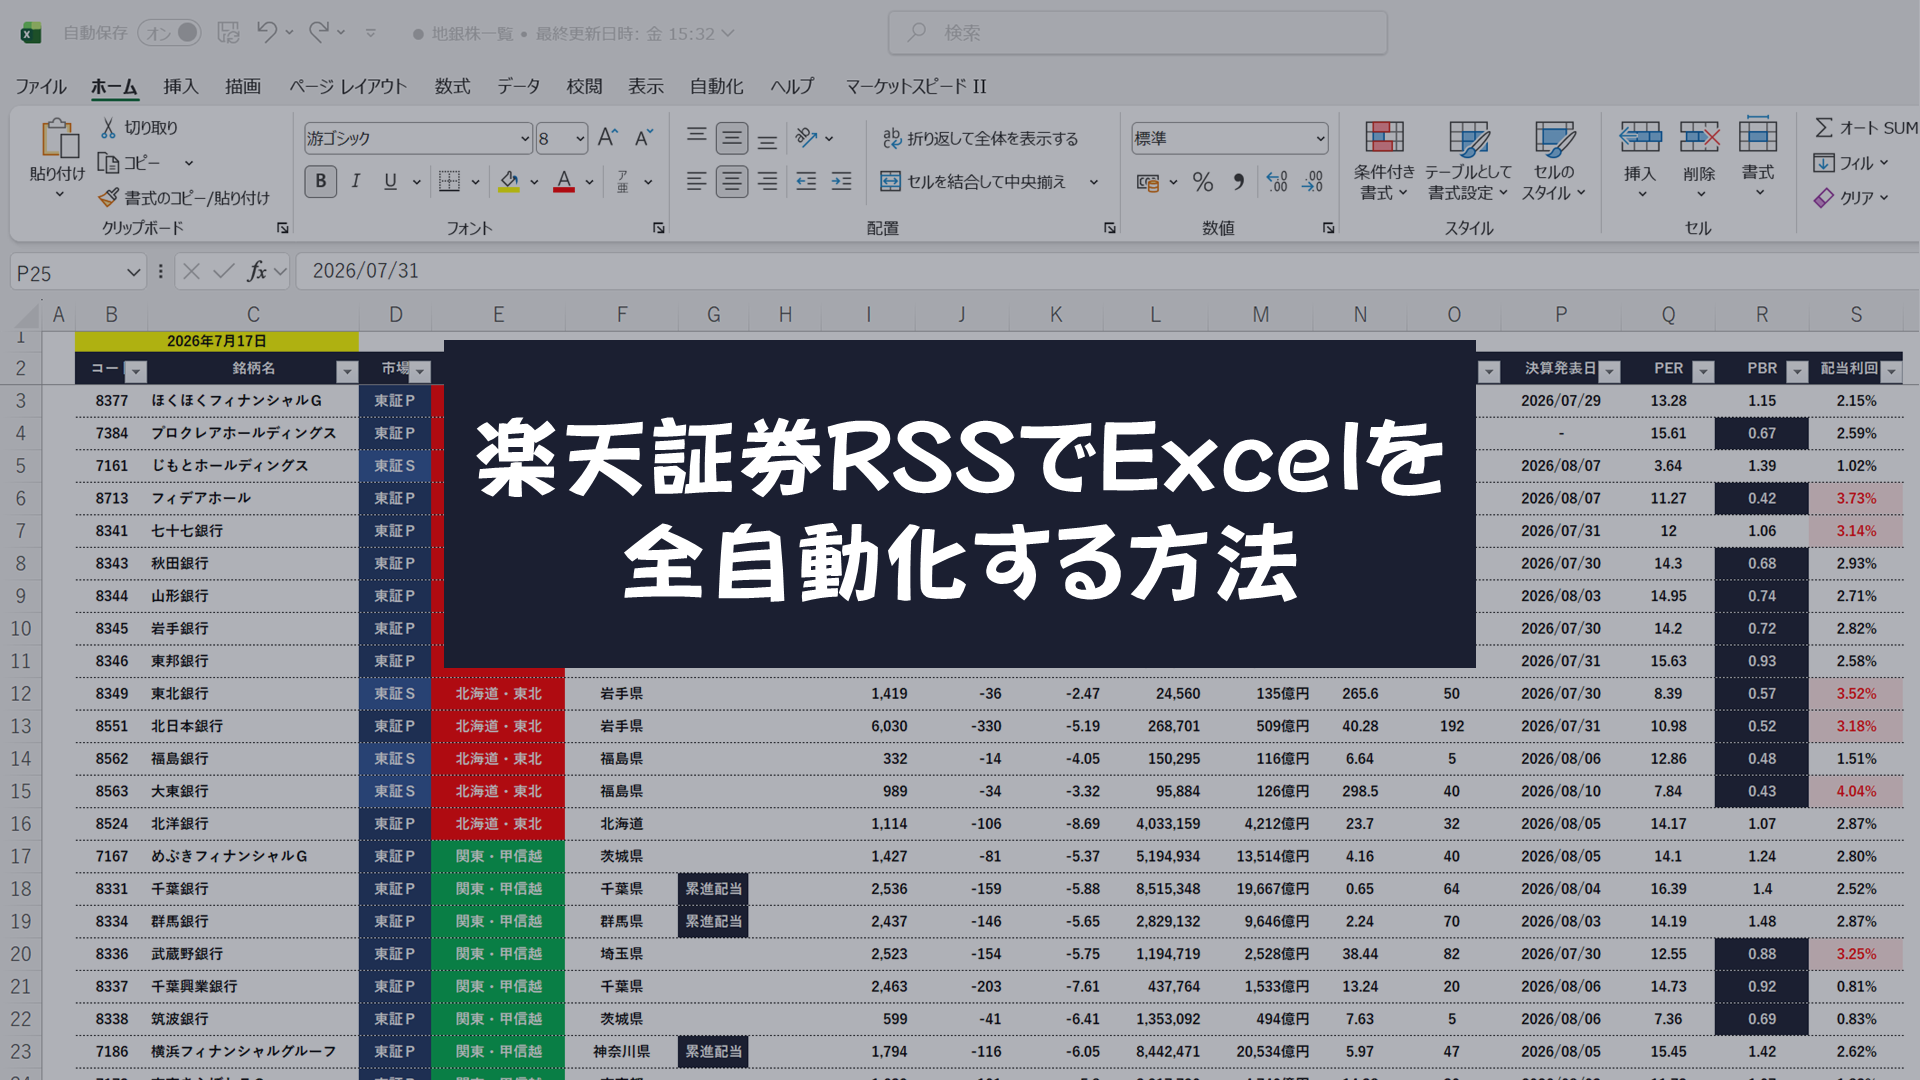Image resolution: width=1920 pixels, height=1080 pixels.
Task: Click the formula bar showing 2026/07/31
Action: (1107, 271)
